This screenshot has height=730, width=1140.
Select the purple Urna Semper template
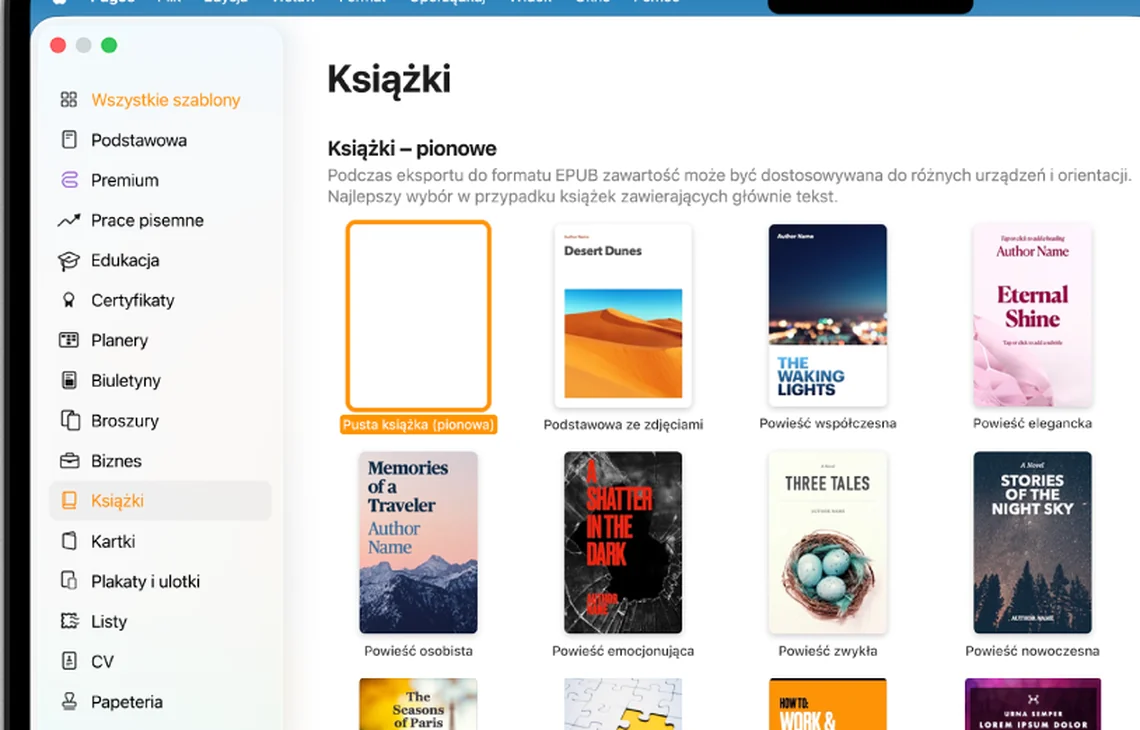[x=1032, y=704]
